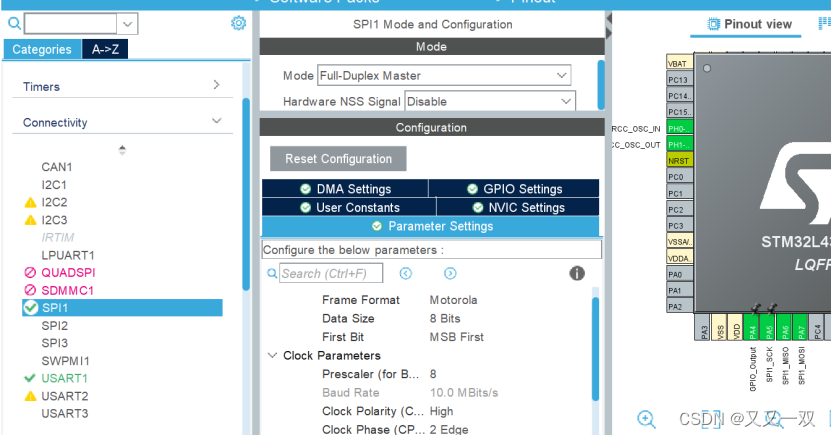The height and width of the screenshot is (436, 831).
Task: Select SPI2 in the peripheral list
Action: (55, 326)
